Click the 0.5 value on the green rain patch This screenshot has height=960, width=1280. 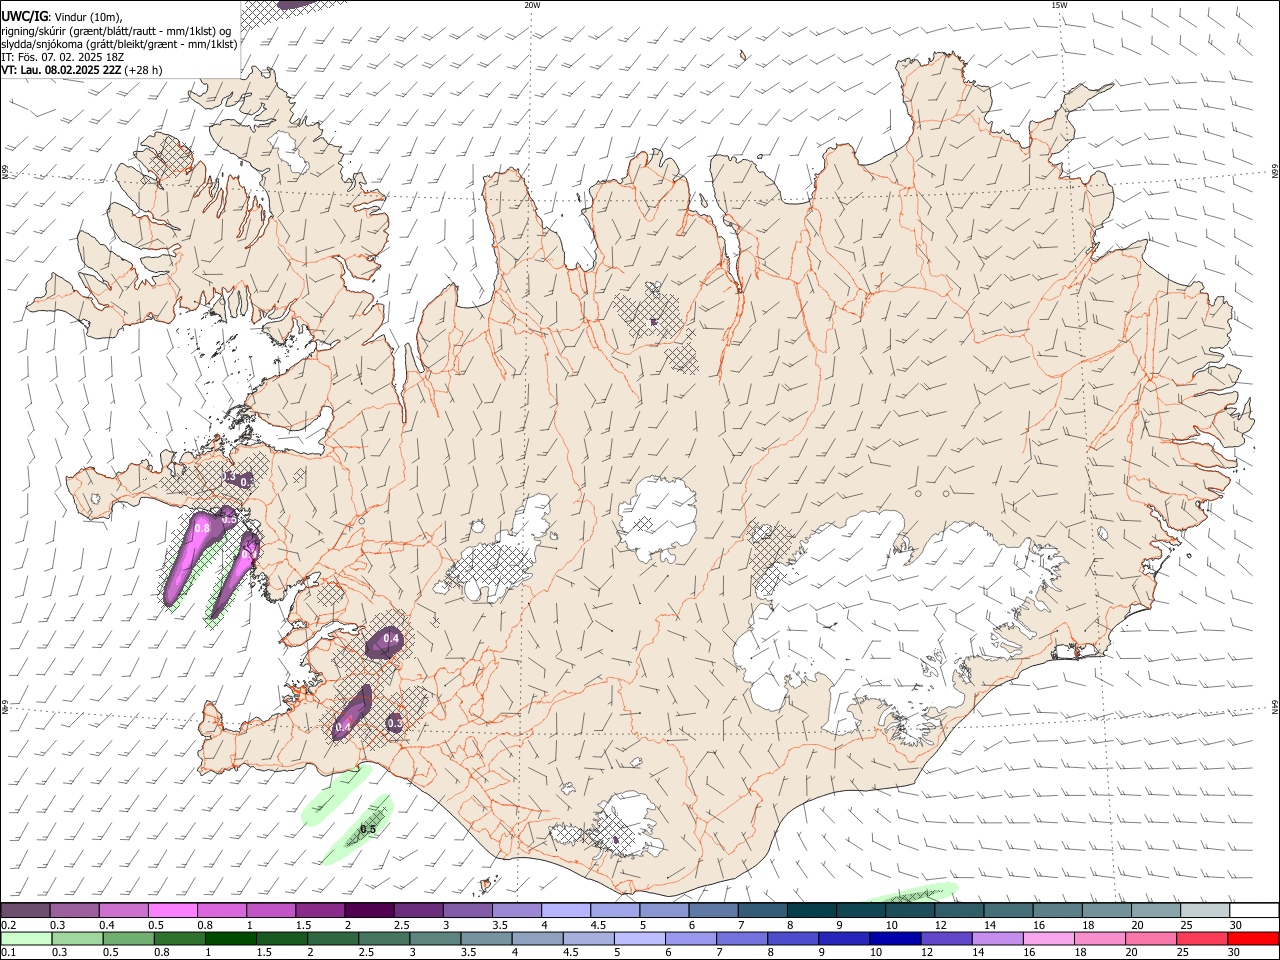coord(368,830)
